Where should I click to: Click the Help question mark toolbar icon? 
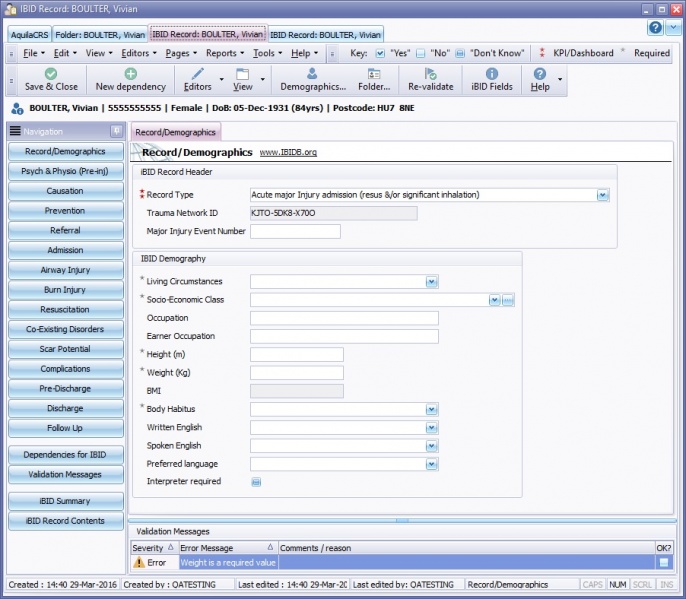pyautogui.click(x=540, y=74)
